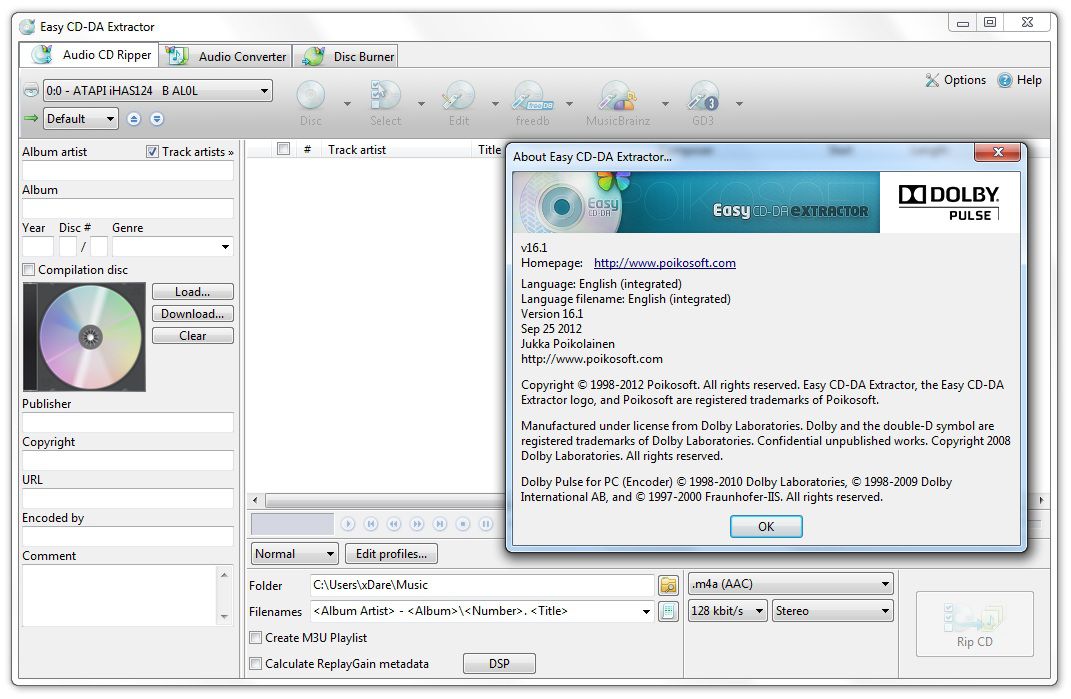Viewport: 1071px width, 699px height.
Task: Switch to the Disc Burner tab
Action: click(346, 56)
